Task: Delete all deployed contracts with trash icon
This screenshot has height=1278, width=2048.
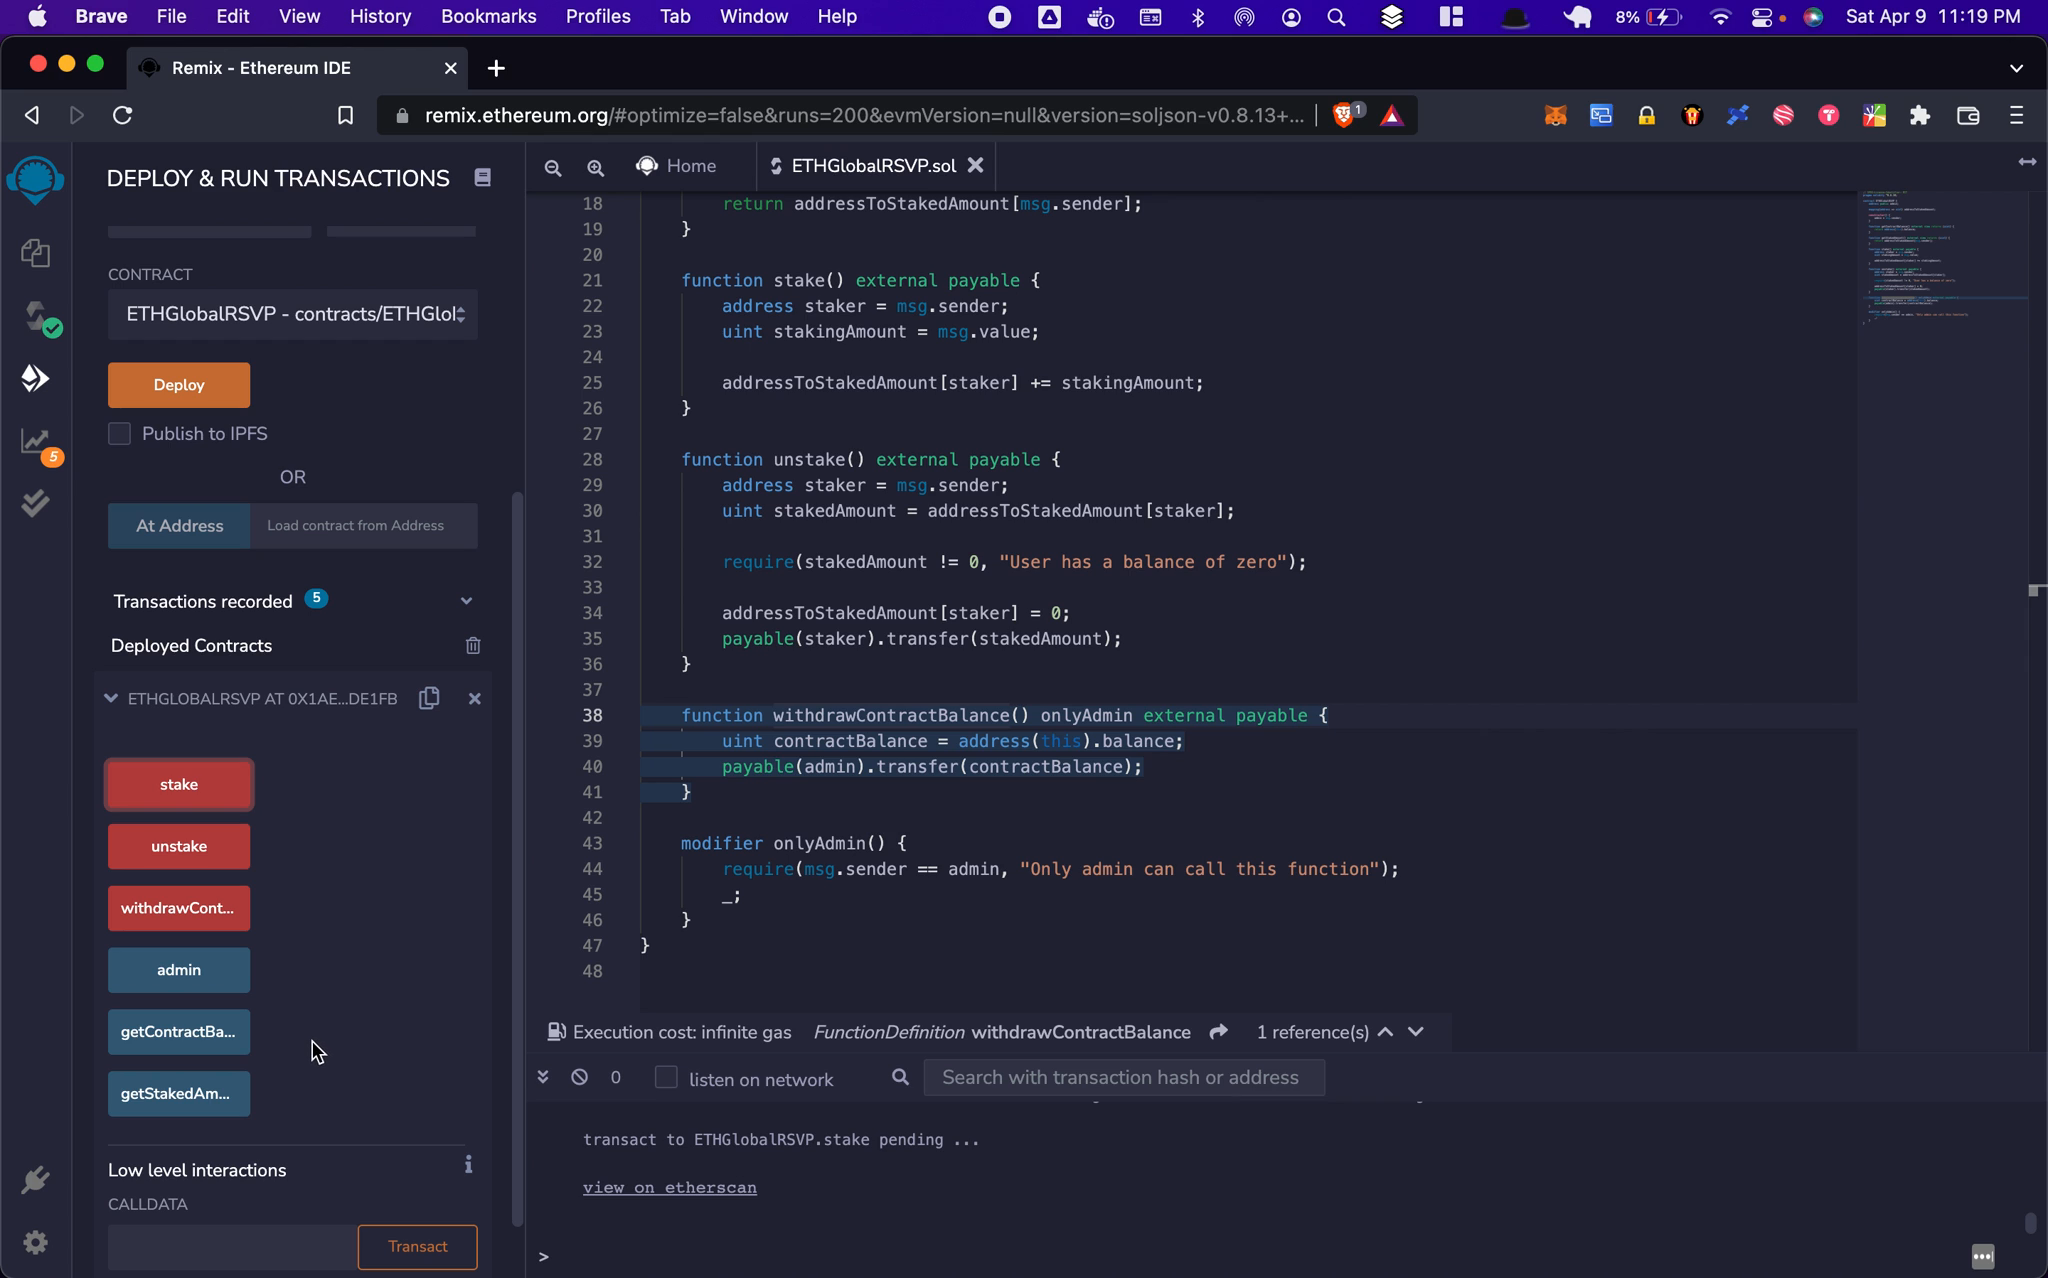Action: pos(473,646)
